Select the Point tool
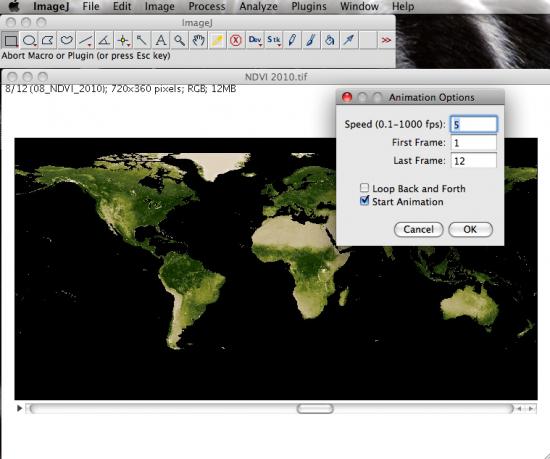The image size is (550, 459). pos(123,41)
